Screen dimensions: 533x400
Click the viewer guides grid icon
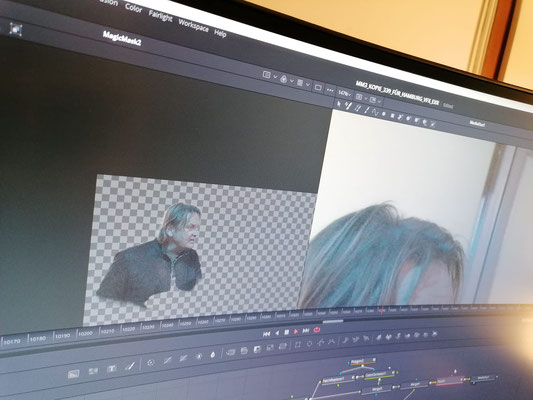point(300,83)
